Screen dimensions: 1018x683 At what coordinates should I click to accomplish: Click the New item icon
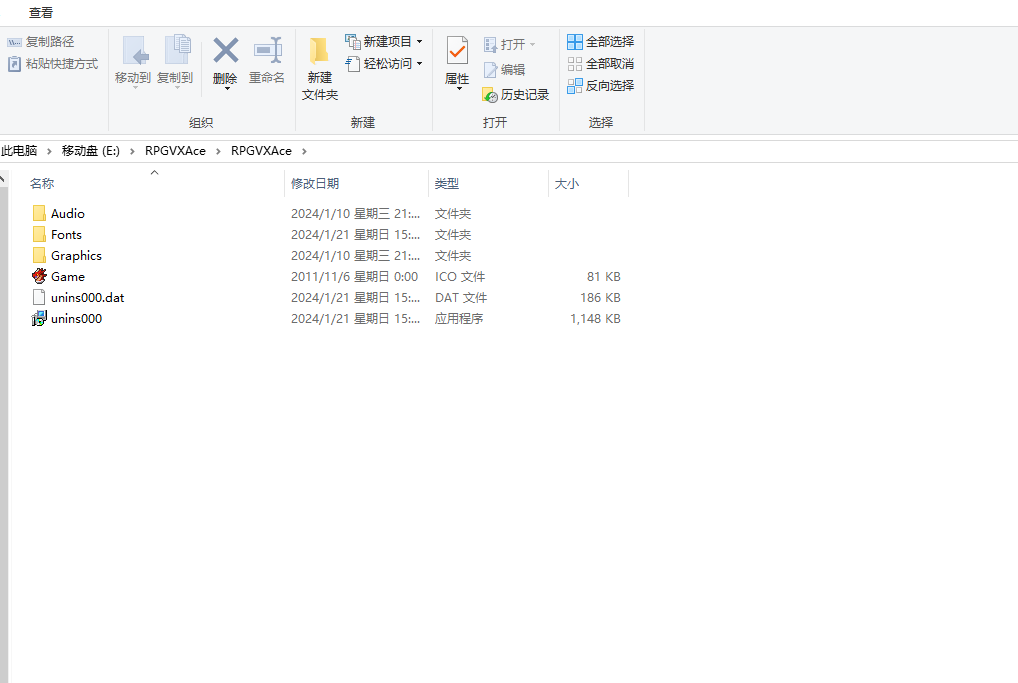pyautogui.click(x=353, y=42)
